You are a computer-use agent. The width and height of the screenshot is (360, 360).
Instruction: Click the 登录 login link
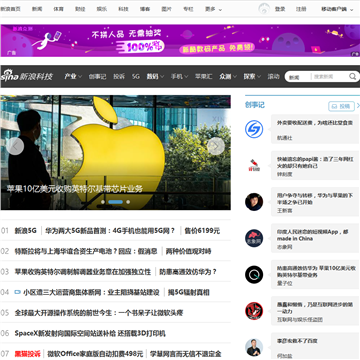coord(280,9)
